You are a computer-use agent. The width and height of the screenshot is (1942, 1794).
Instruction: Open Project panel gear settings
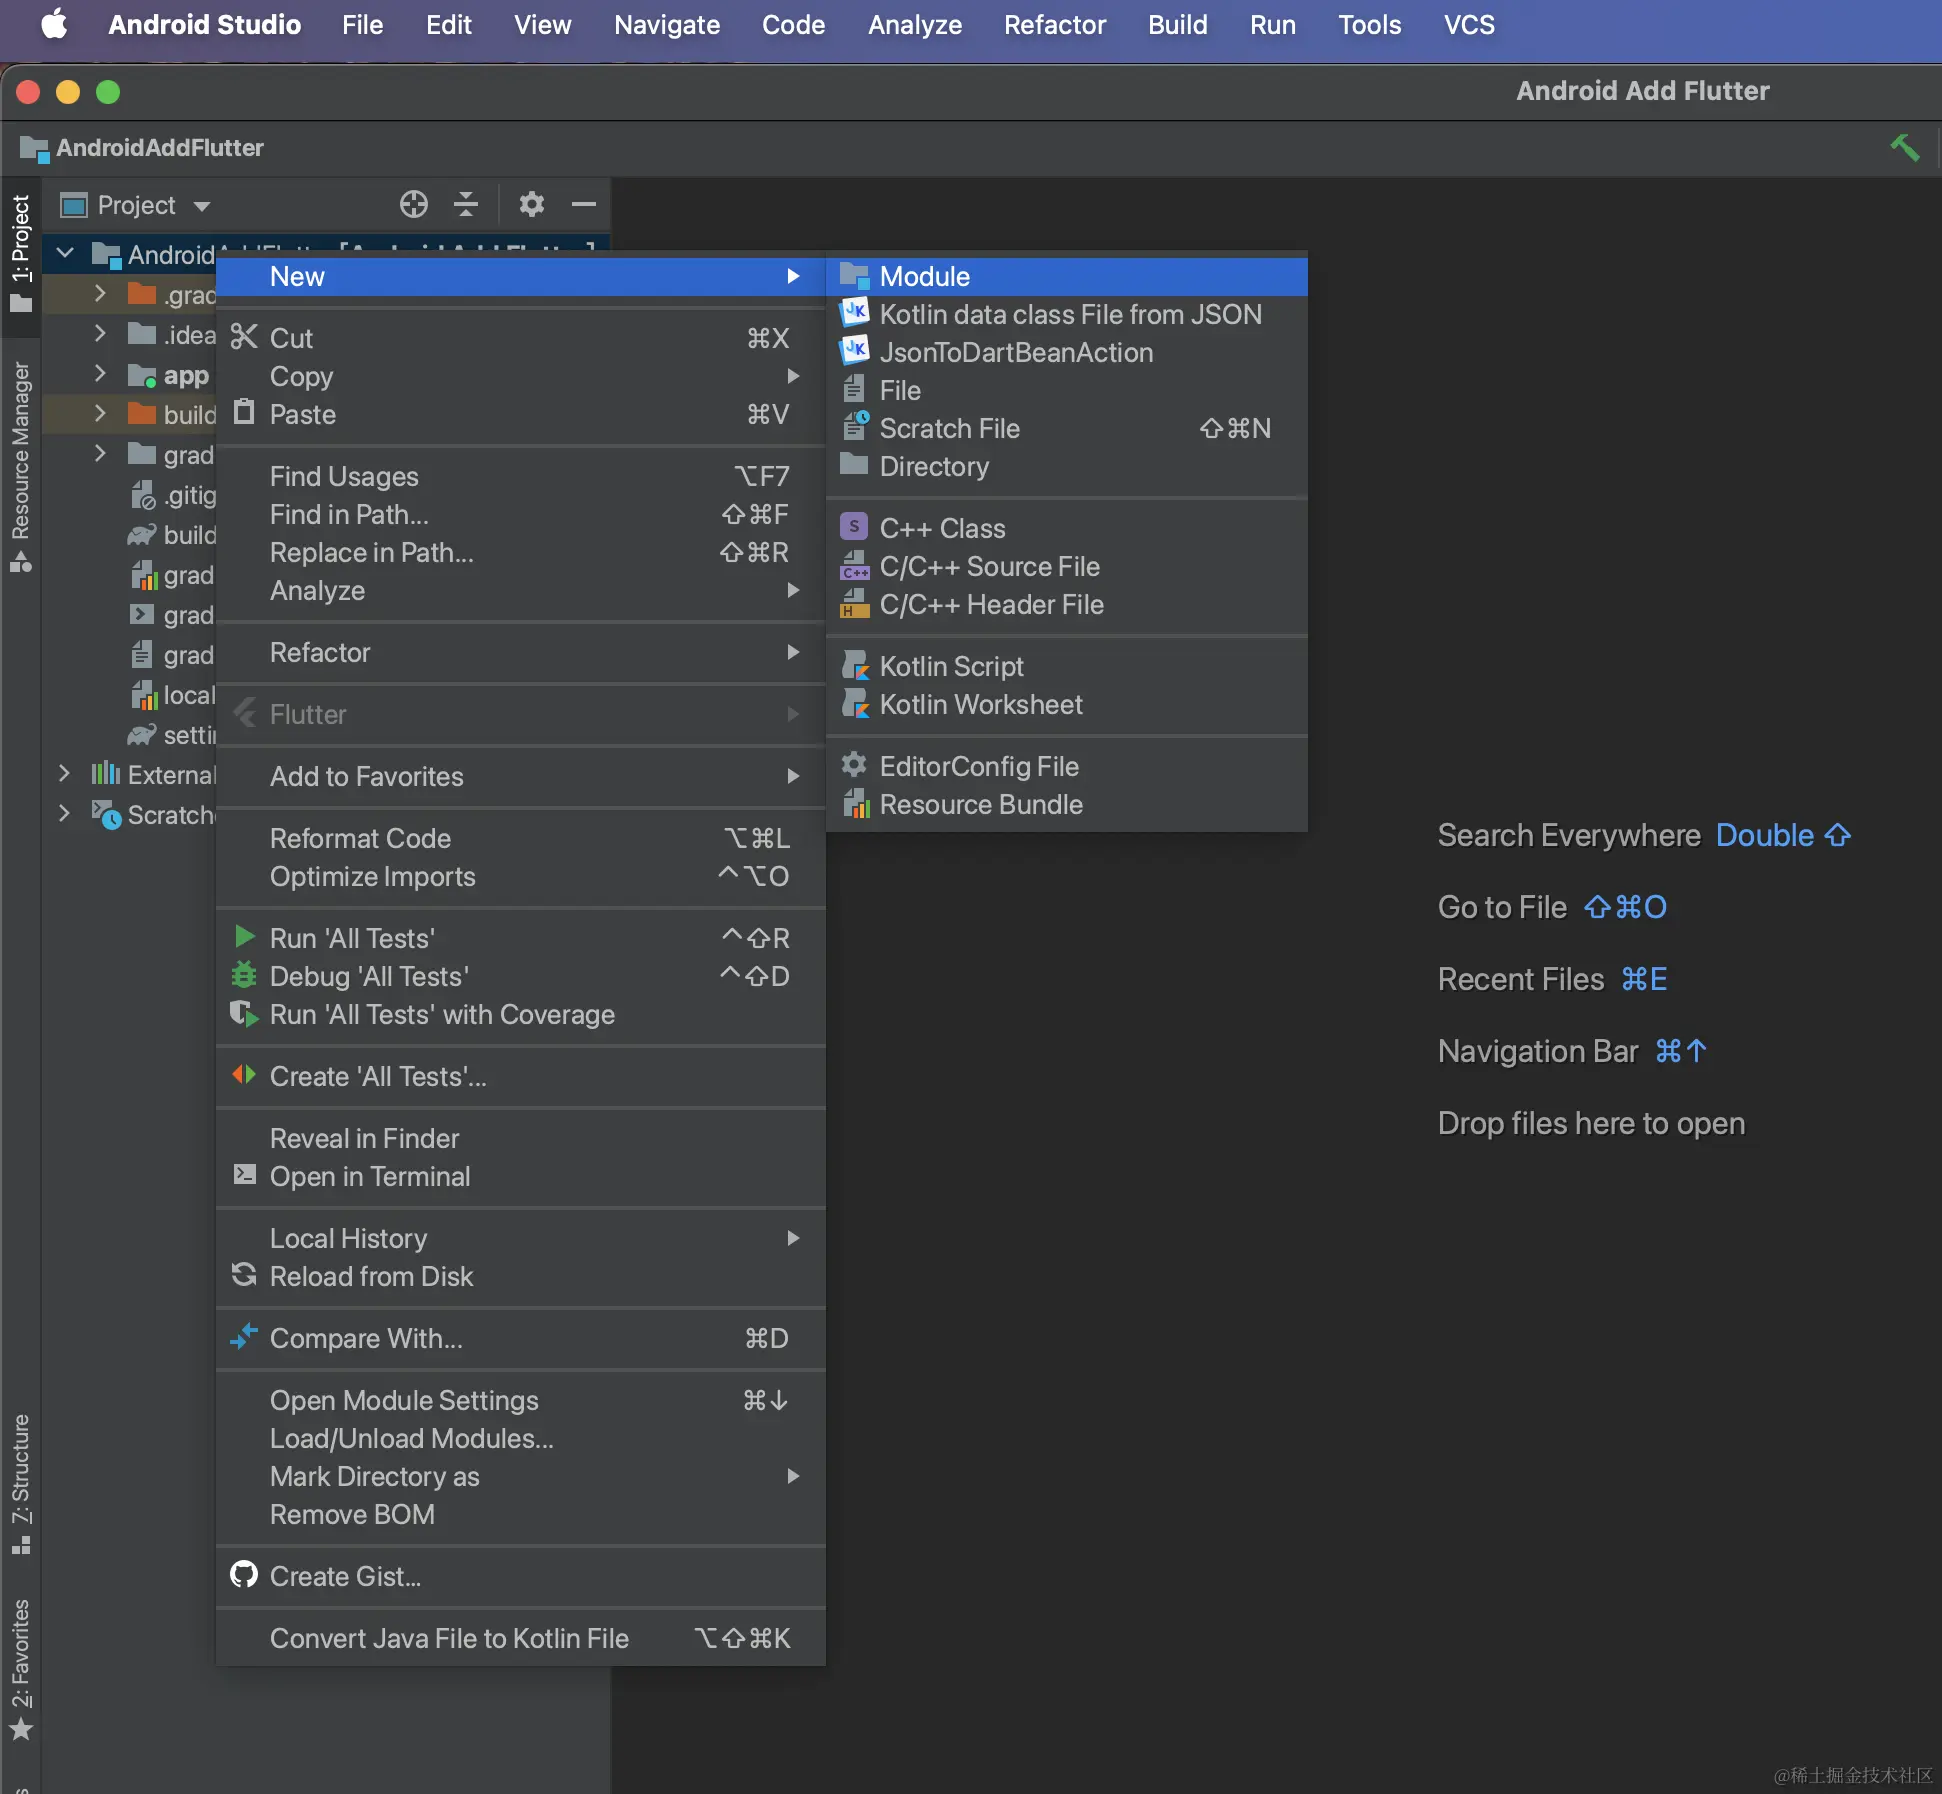click(x=531, y=205)
